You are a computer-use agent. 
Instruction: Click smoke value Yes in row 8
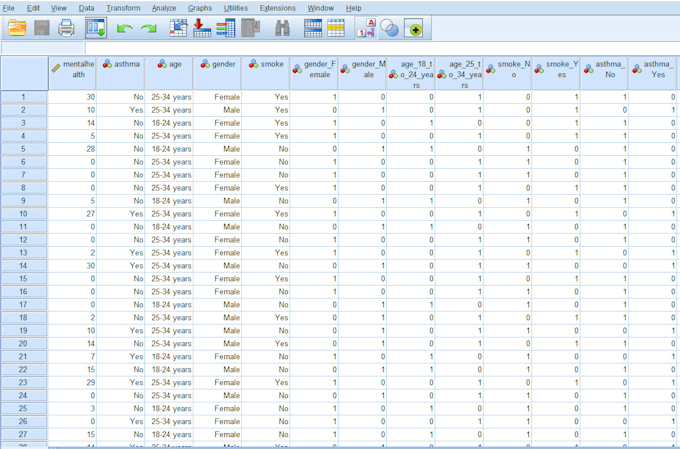pos(266,187)
